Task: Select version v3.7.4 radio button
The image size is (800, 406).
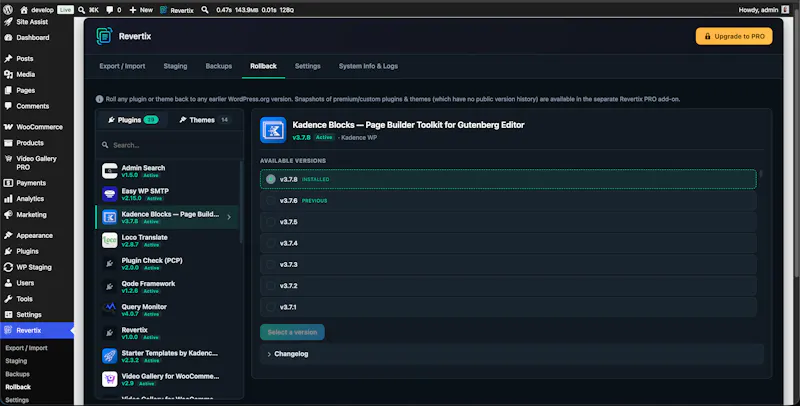Action: click(271, 243)
